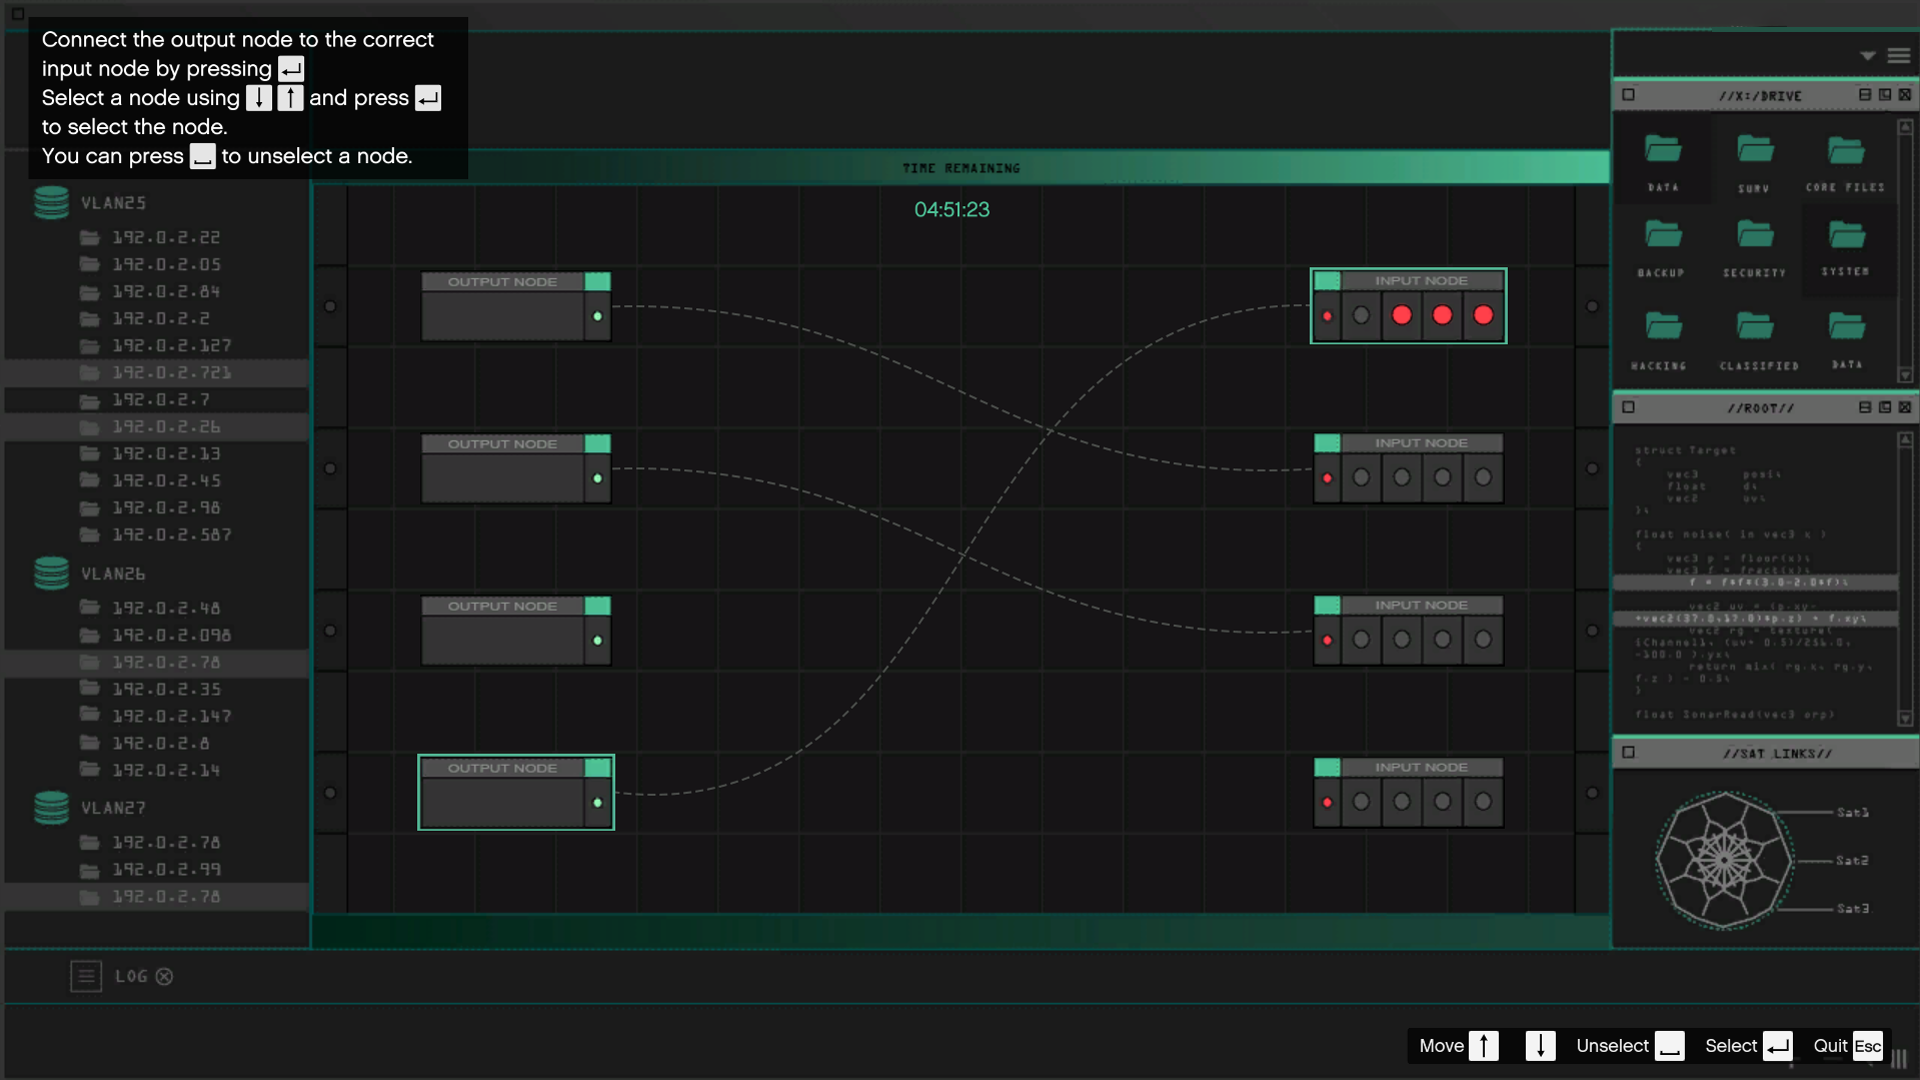Click the first output node's connector dot
This screenshot has height=1080, width=1920.
pyautogui.click(x=598, y=316)
